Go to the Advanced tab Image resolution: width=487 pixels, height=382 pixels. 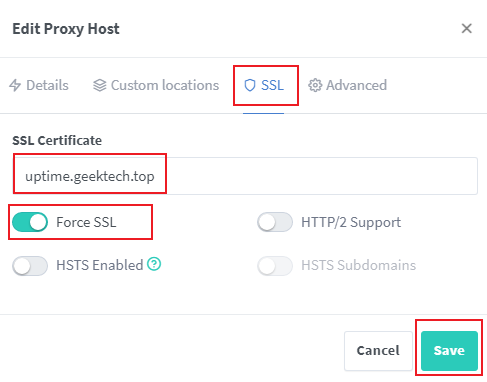[x=348, y=85]
